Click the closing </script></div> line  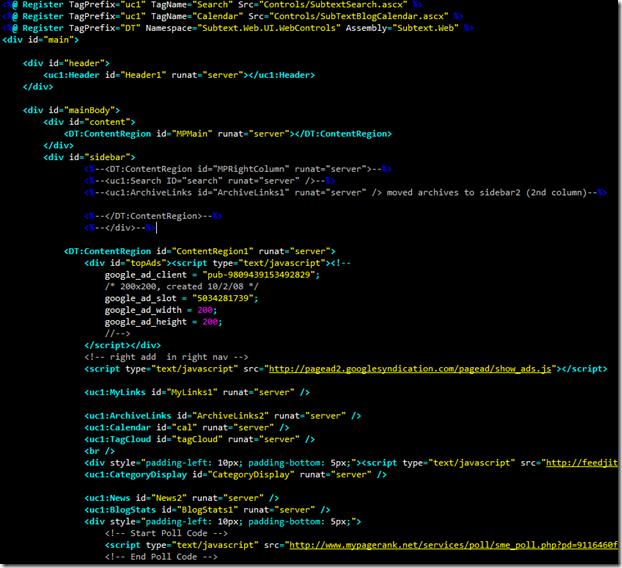point(123,345)
